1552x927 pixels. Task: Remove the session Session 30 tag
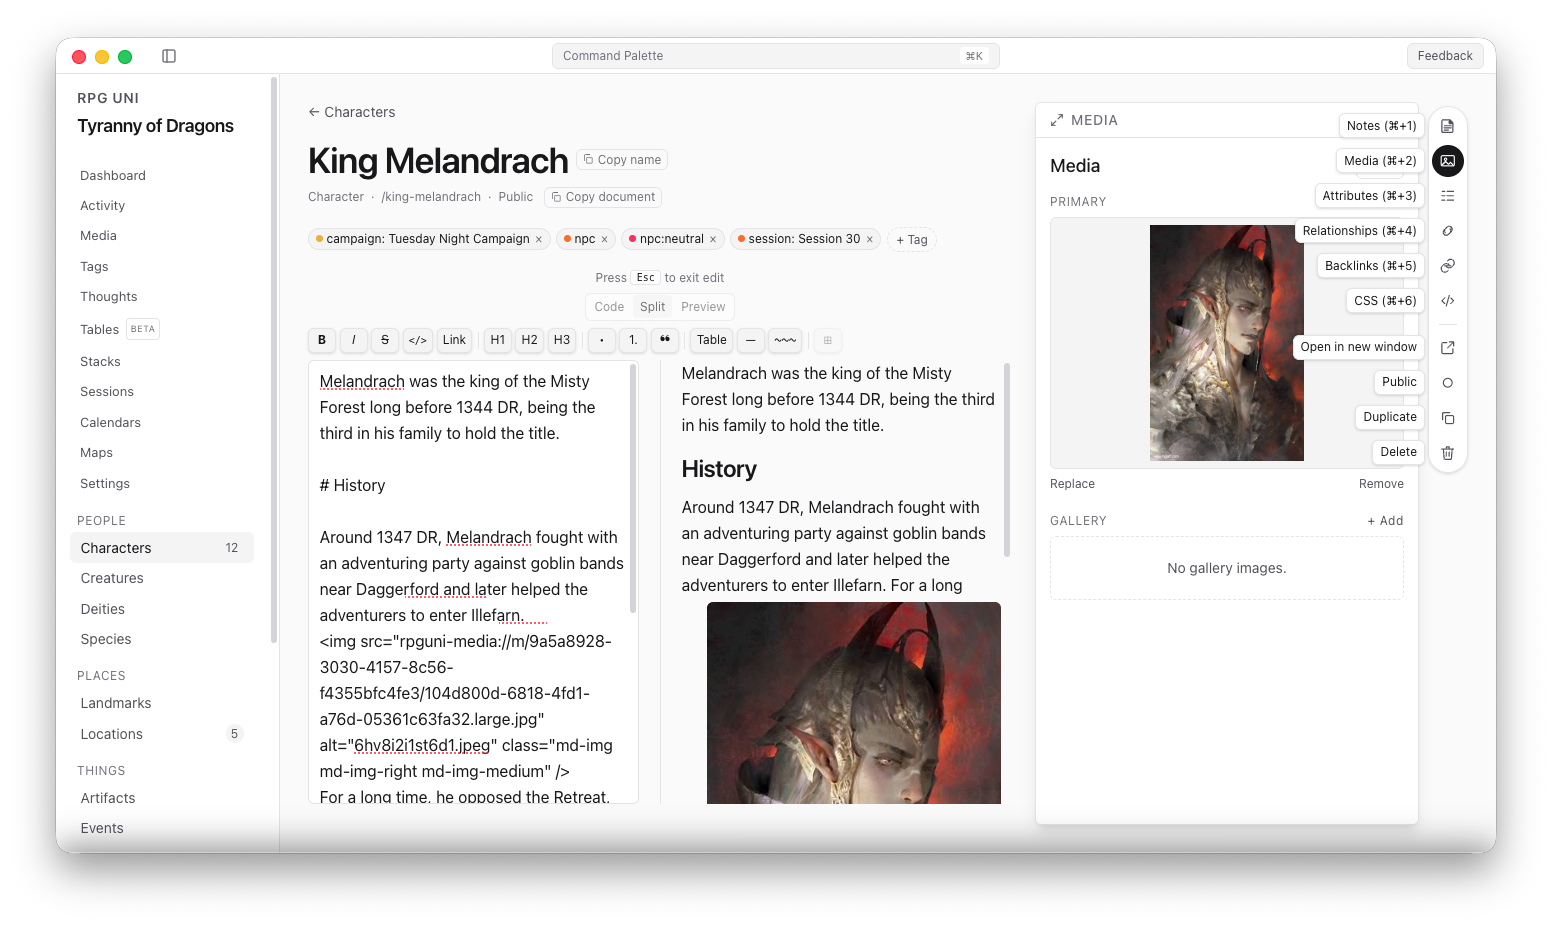pyautogui.click(x=870, y=239)
